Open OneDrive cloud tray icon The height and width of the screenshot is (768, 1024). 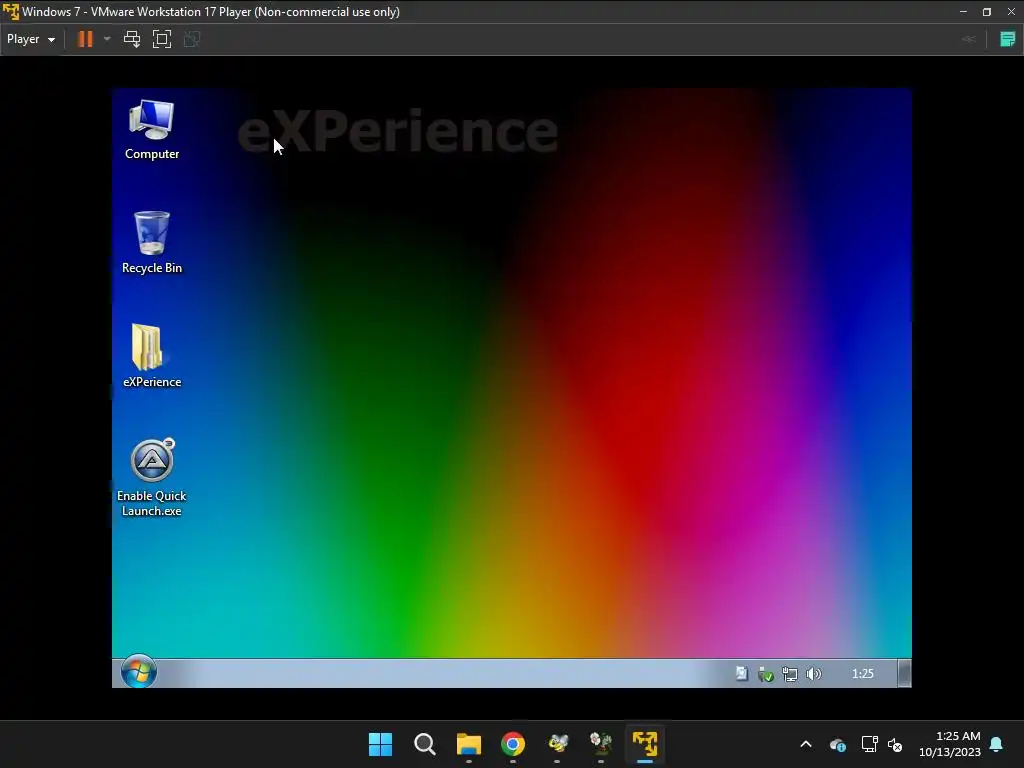(838, 744)
